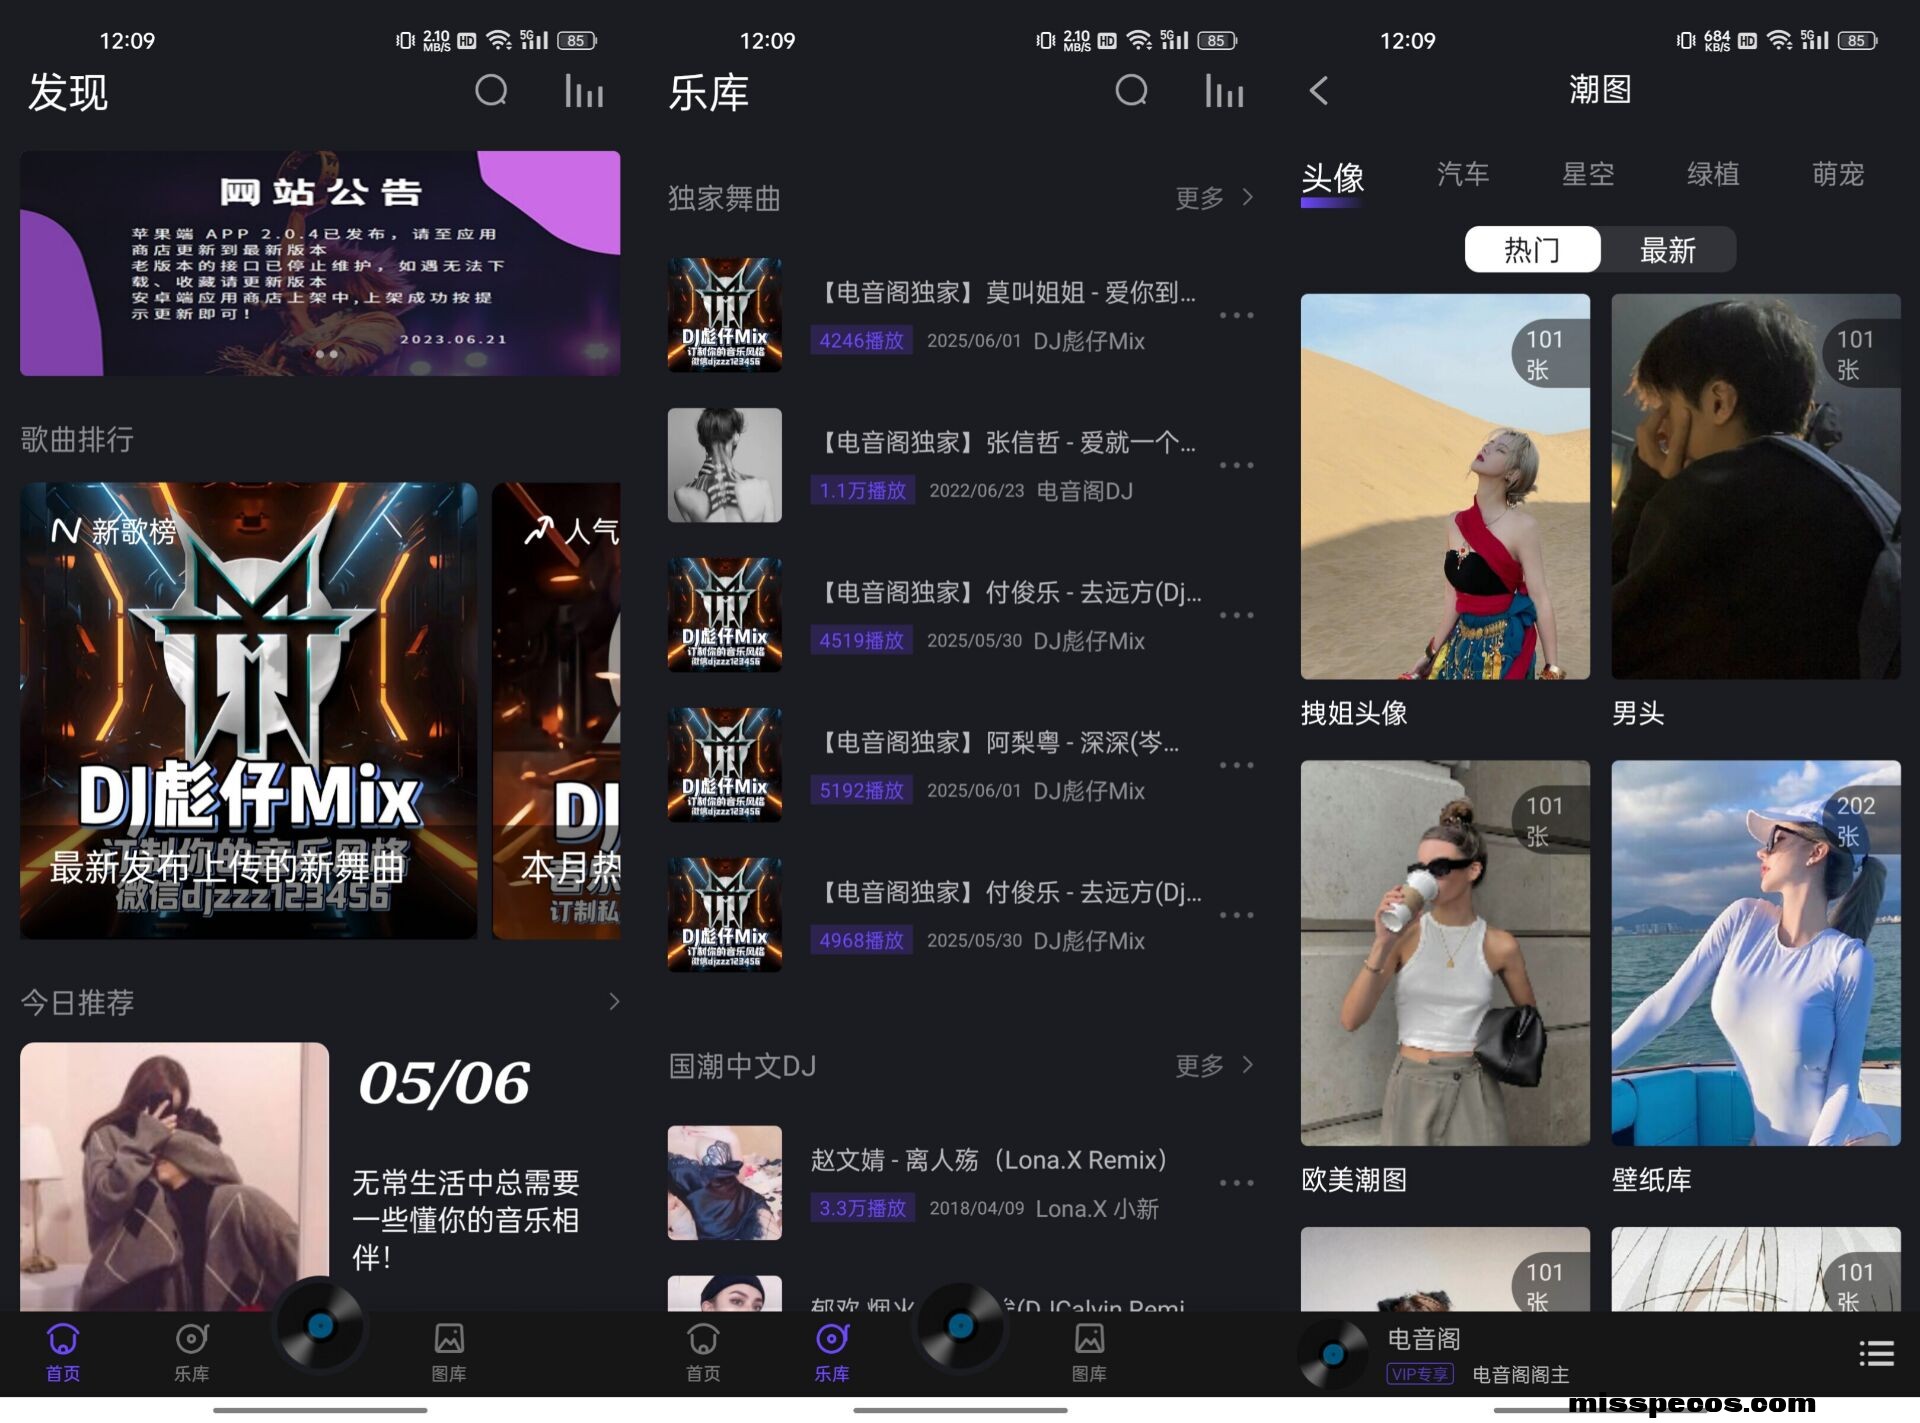
Task: Open the 网站公告 banner
Action: coord(320,263)
